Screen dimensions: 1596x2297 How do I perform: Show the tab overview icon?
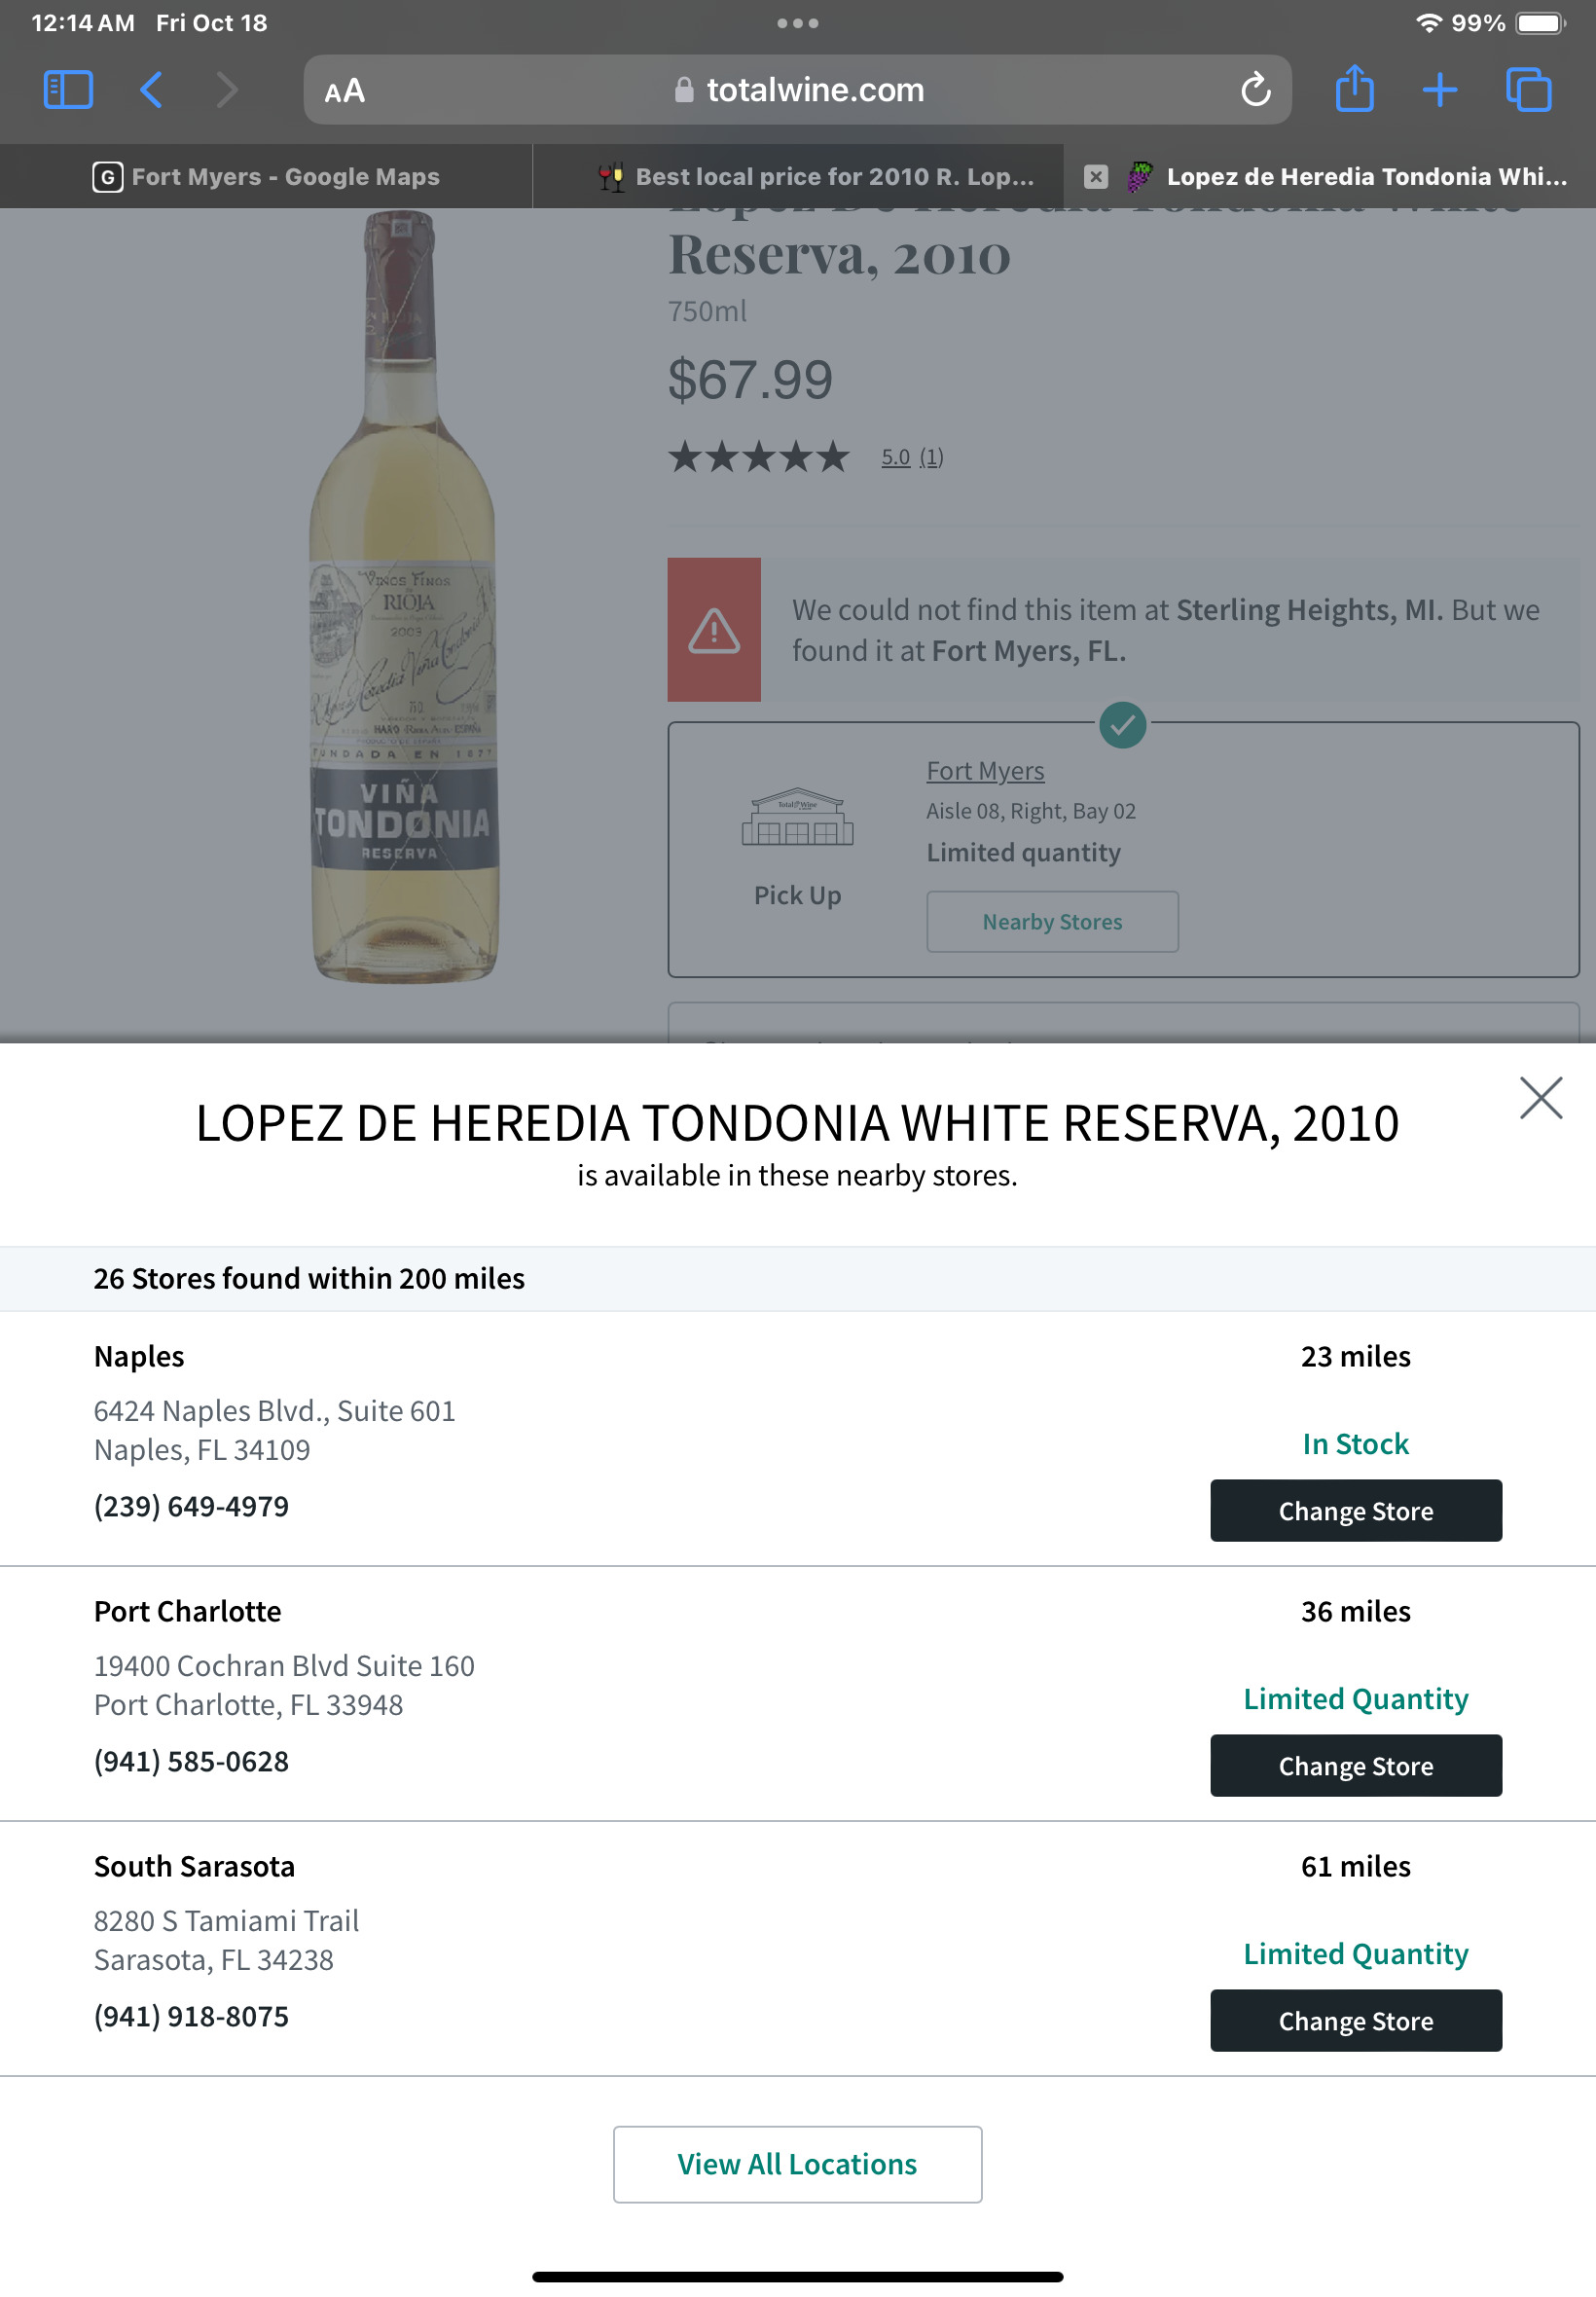pyautogui.click(x=1527, y=90)
